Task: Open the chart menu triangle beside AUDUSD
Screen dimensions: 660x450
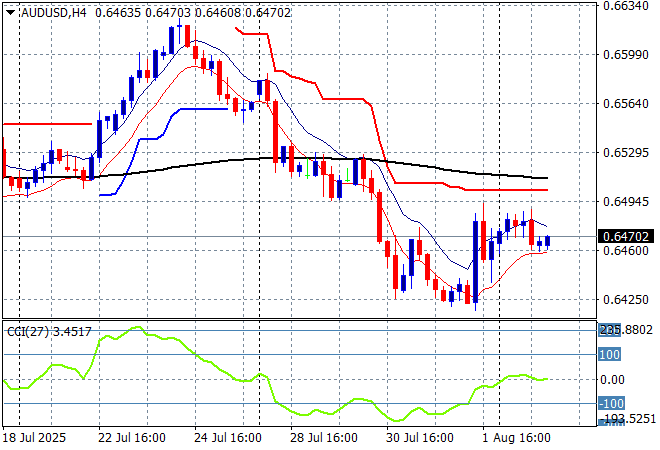Action: point(11,13)
